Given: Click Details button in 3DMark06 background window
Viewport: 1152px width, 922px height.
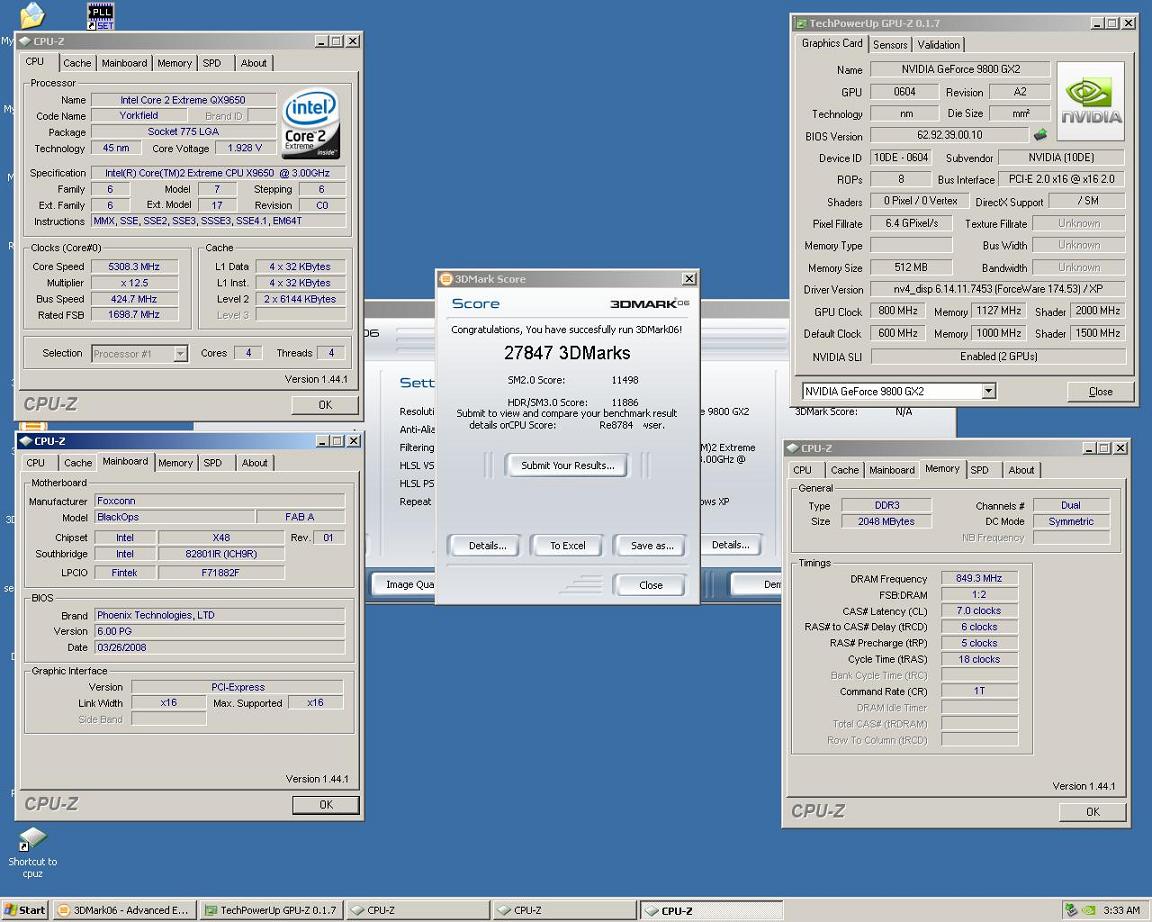Looking at the screenshot, I should coord(730,545).
